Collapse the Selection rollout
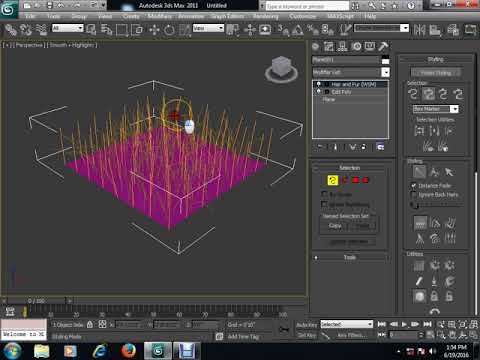This screenshot has height=360, width=480. (350, 168)
